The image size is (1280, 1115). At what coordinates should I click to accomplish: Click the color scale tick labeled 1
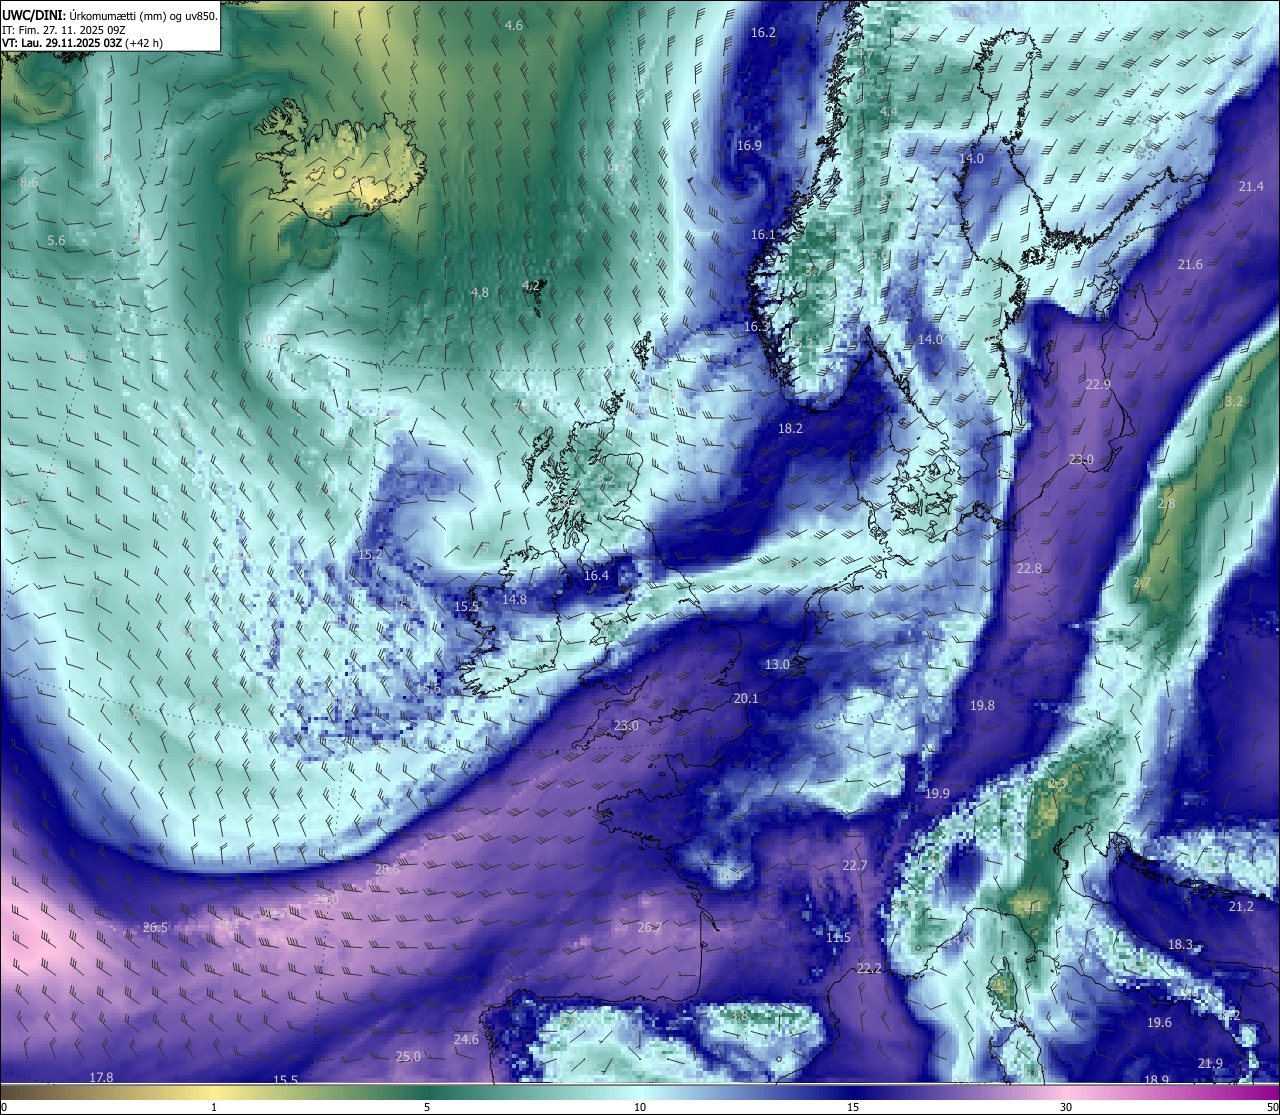pos(214,1107)
